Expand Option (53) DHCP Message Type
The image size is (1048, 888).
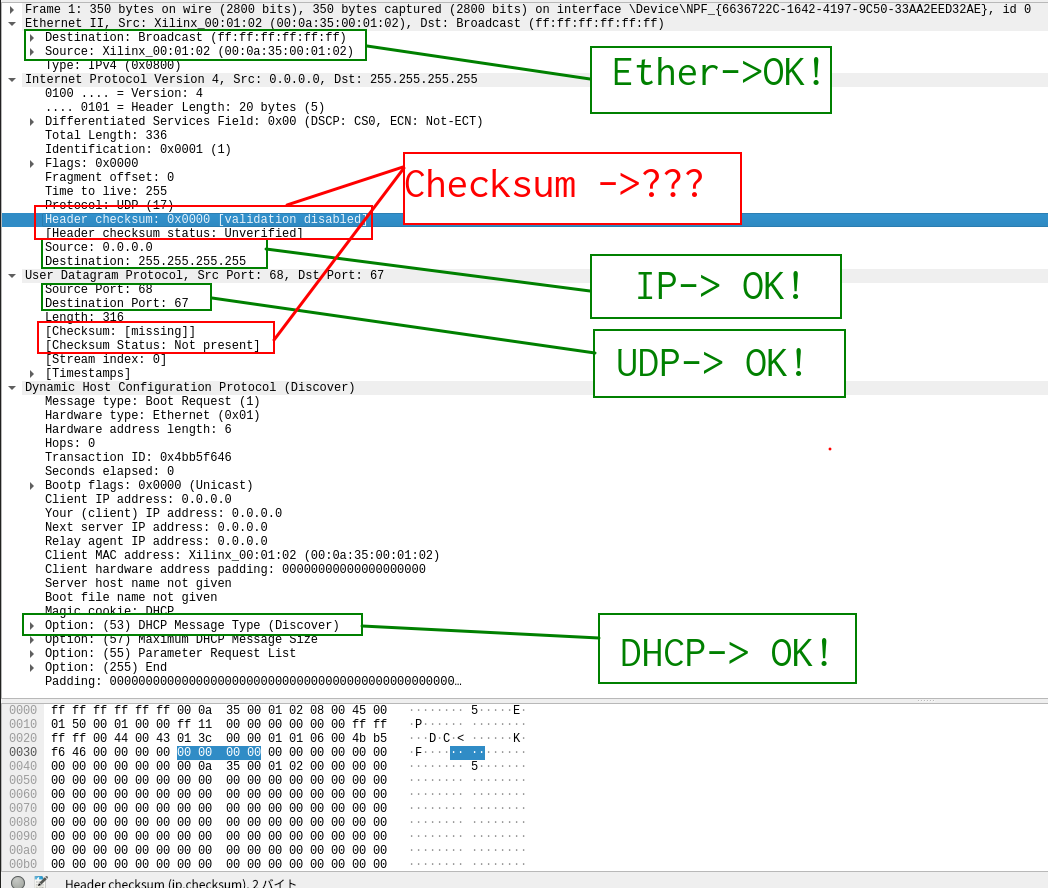(x=31, y=625)
